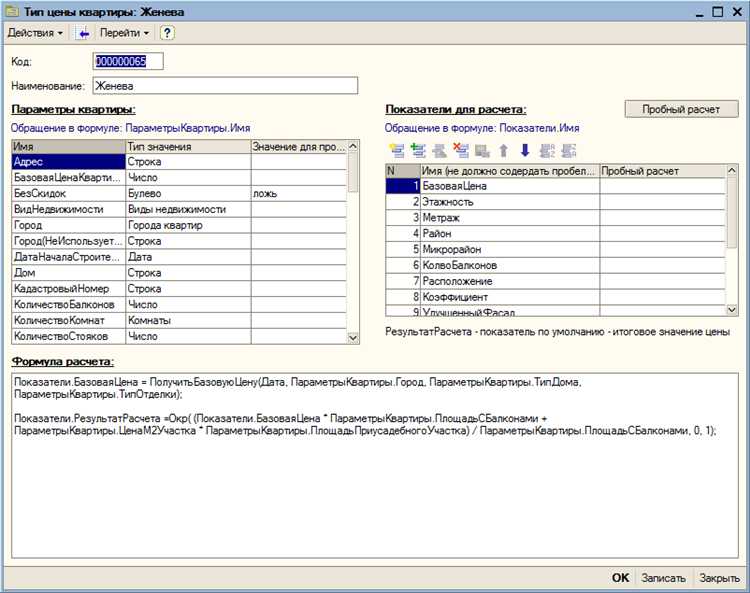Click the Пробный расчет button
Image resolution: width=750 pixels, height=593 pixels.
click(681, 109)
